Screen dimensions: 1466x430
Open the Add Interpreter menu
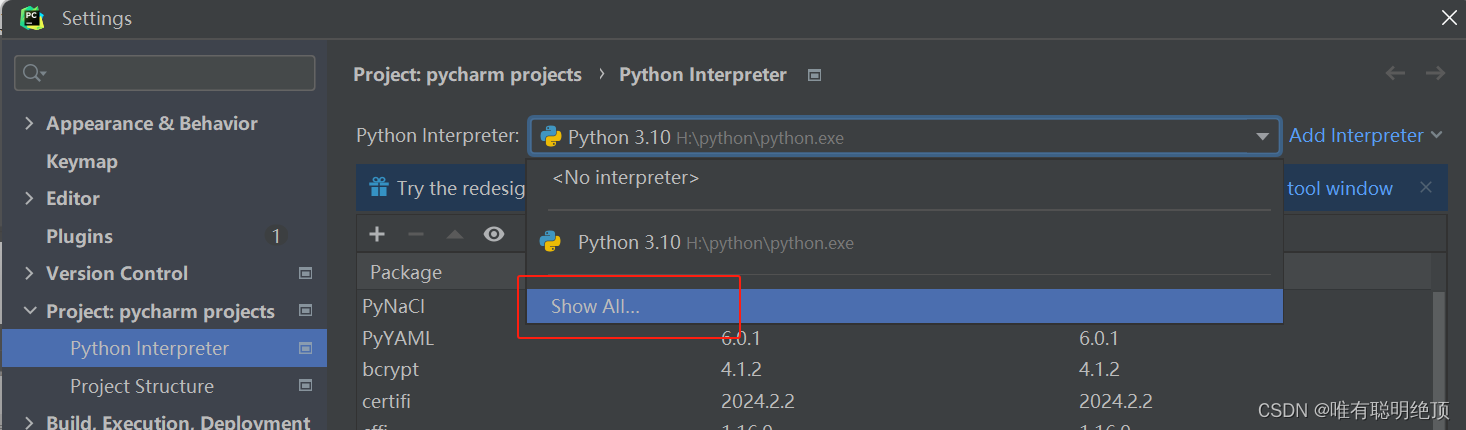[1366, 136]
